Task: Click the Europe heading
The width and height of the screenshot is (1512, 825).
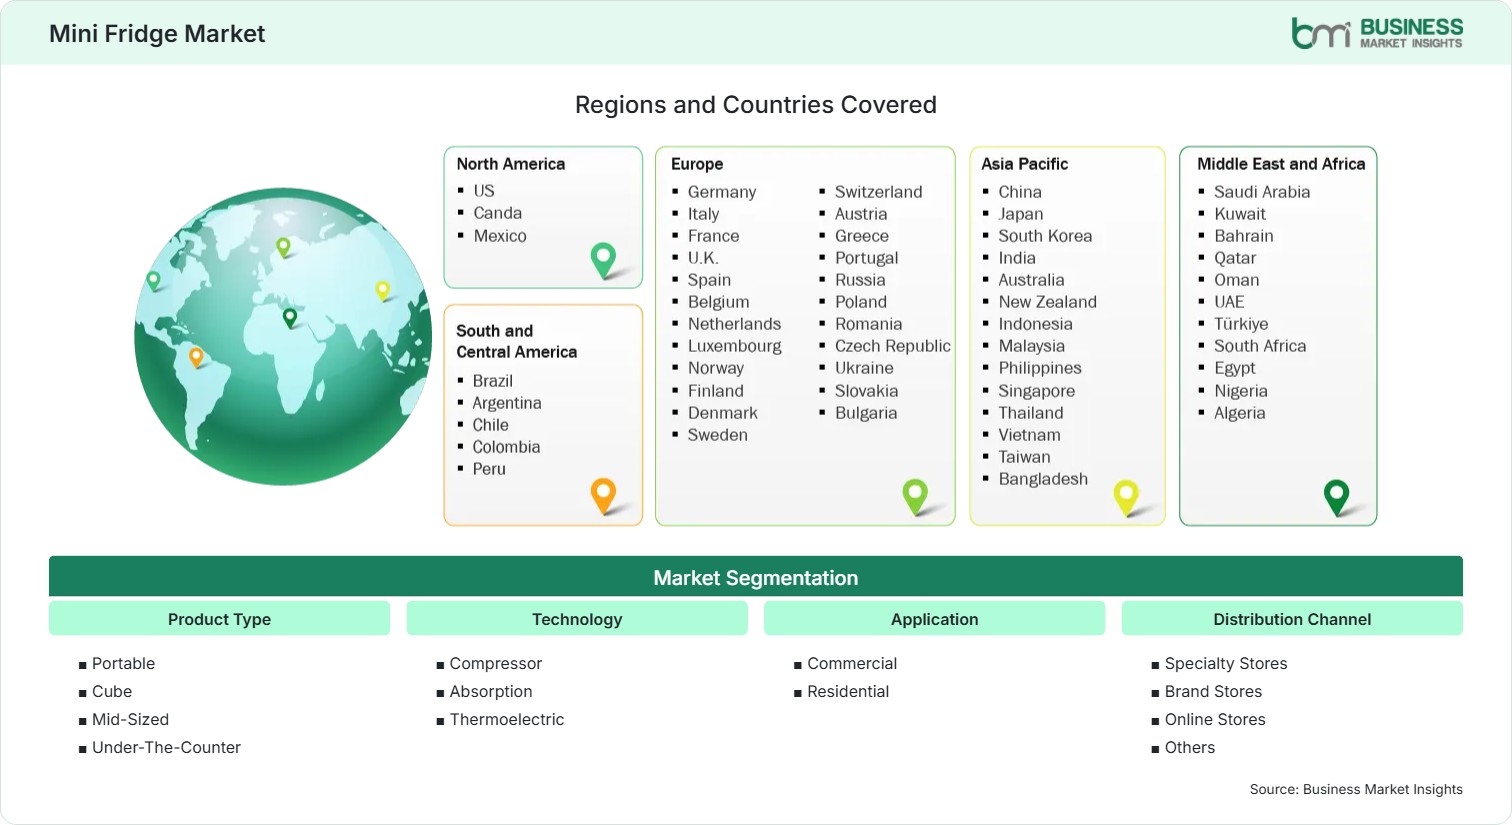Action: (x=697, y=164)
